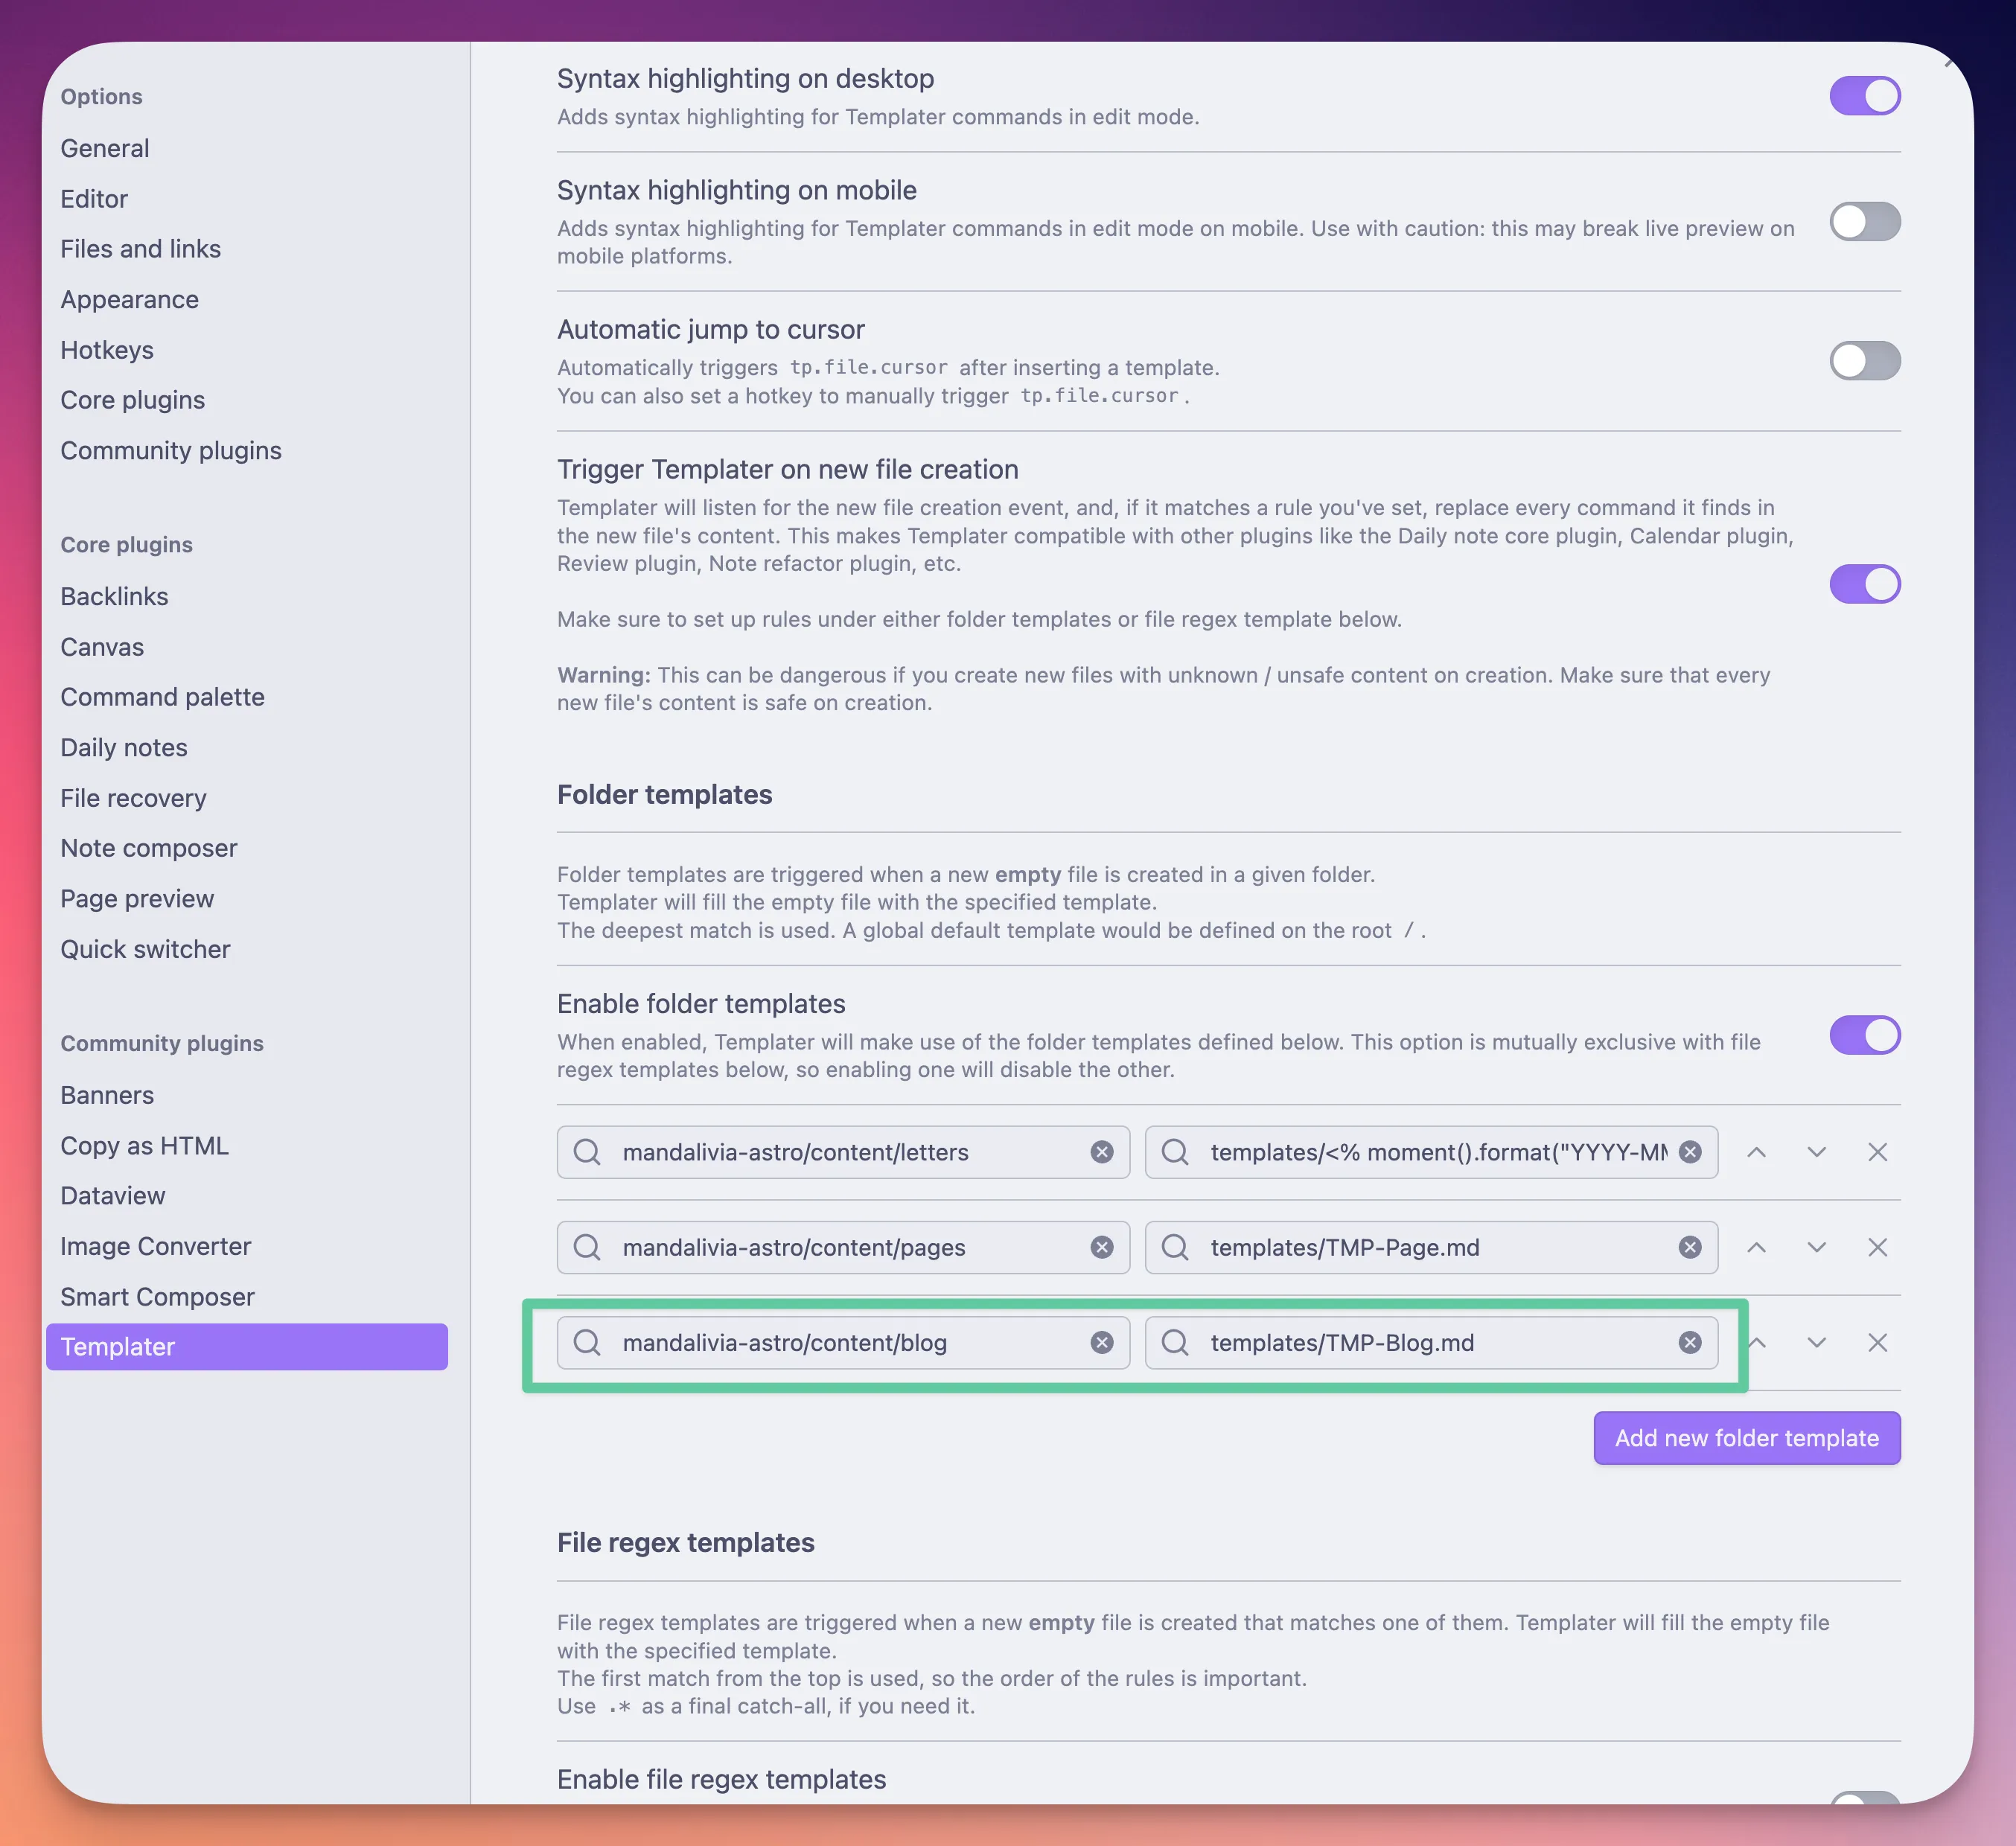Switch to Community plugins settings
Screen dimensions: 2016x1846
point(171,451)
